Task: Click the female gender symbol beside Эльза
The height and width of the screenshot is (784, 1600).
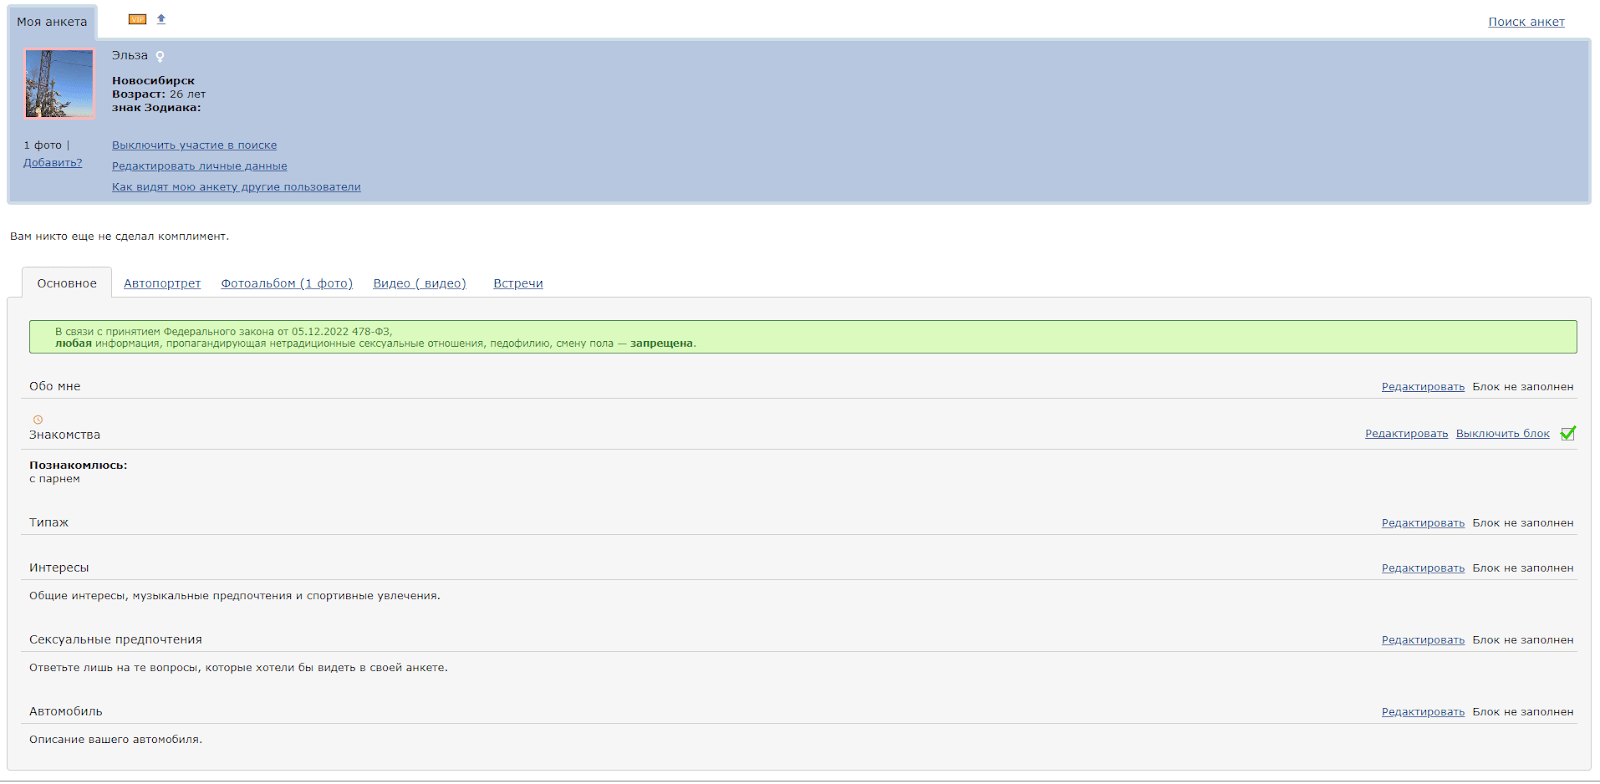Action: [x=160, y=57]
